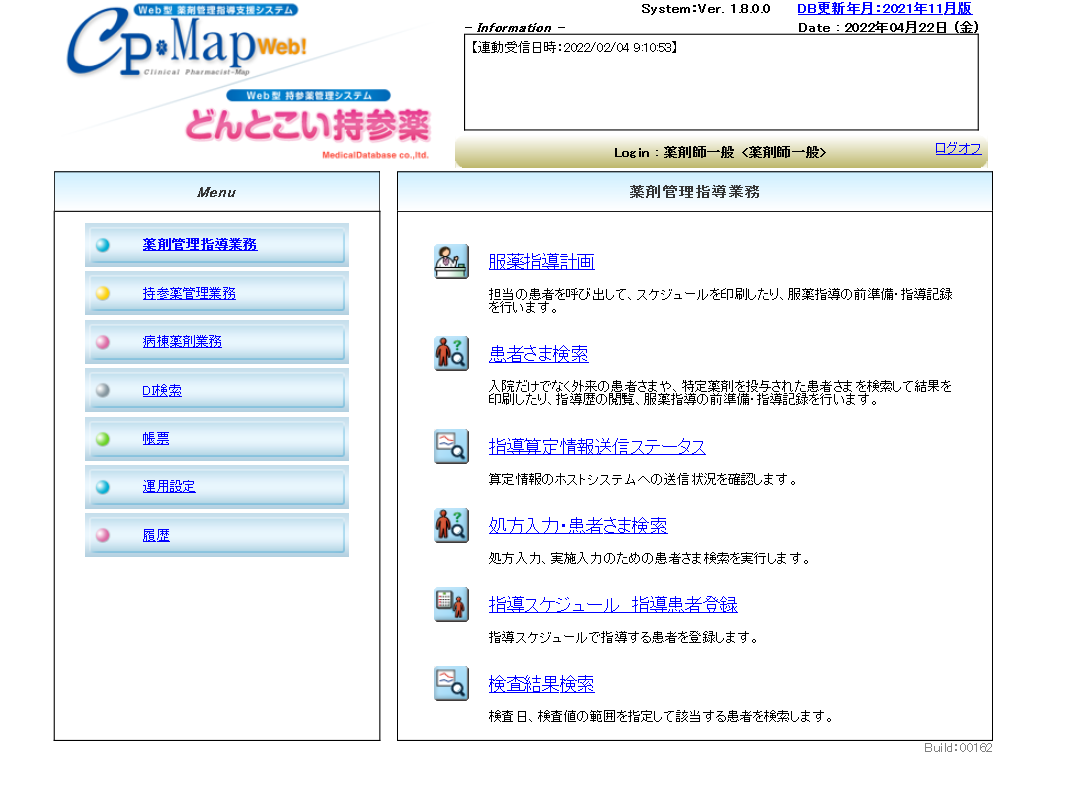Open the DI検索 menu entry
Image resolution: width=1073 pixels, height=792 pixels.
162,390
